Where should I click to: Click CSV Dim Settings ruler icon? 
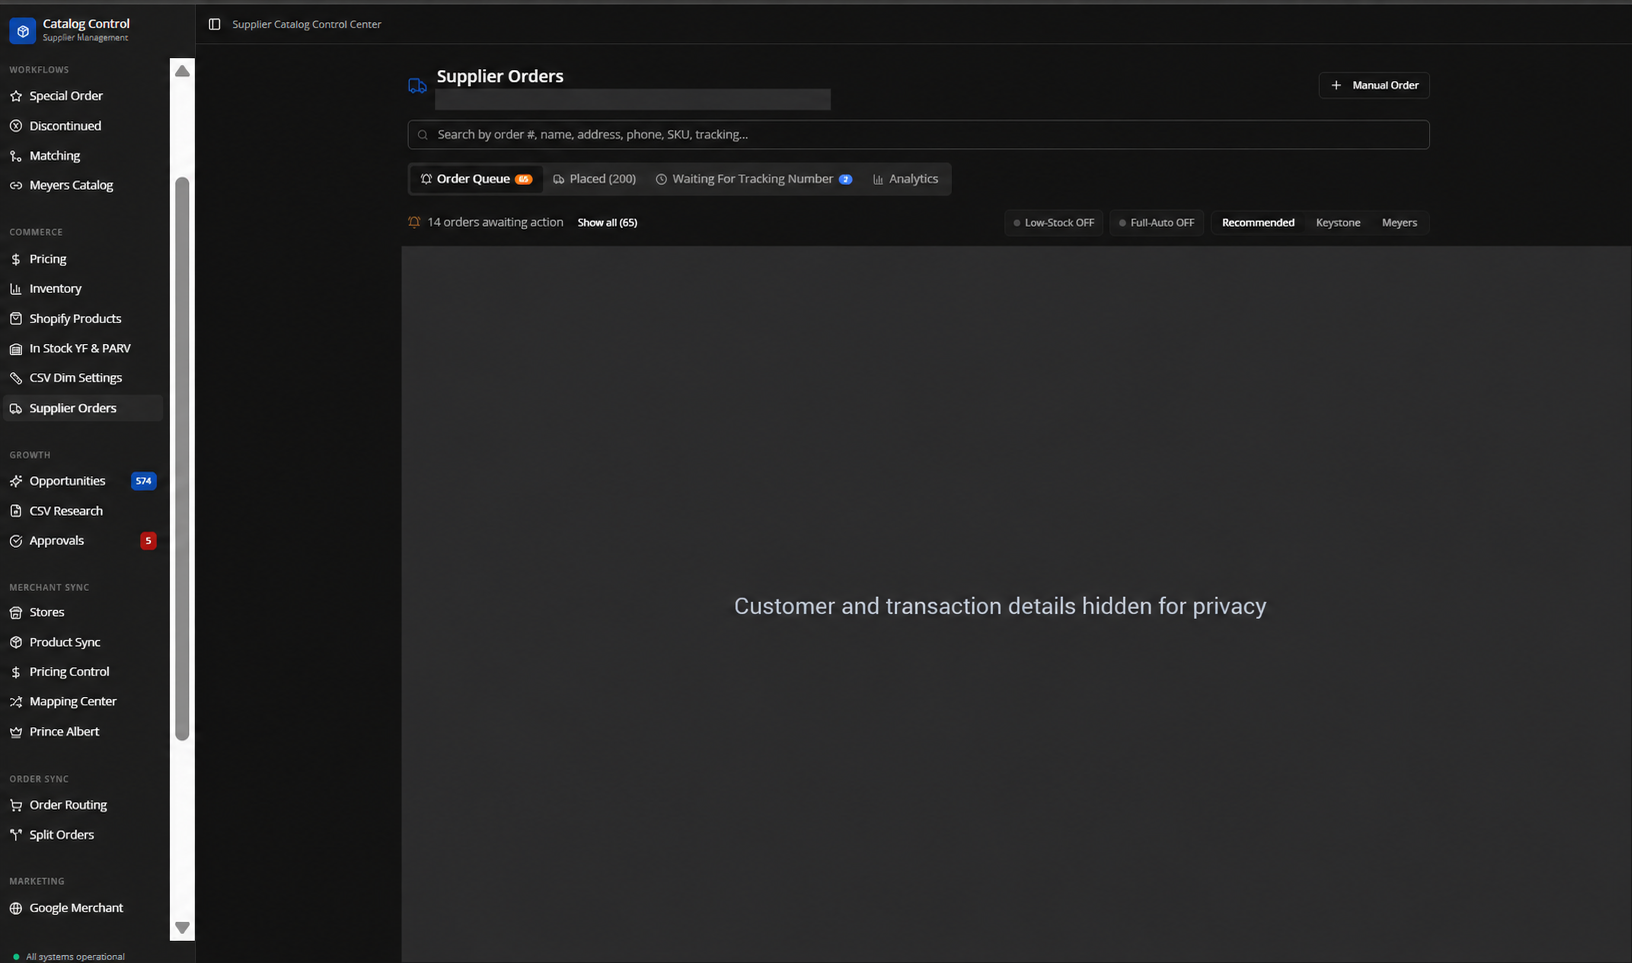coord(16,378)
